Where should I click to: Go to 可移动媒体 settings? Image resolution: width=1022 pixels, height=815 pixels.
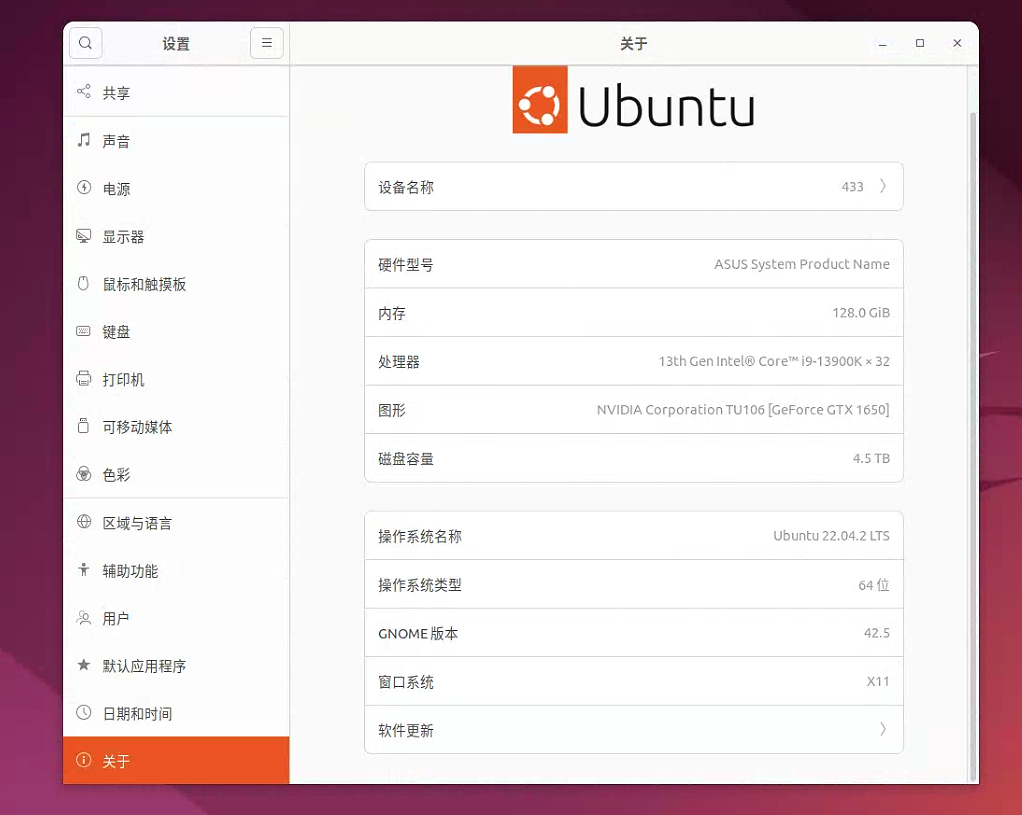point(137,427)
